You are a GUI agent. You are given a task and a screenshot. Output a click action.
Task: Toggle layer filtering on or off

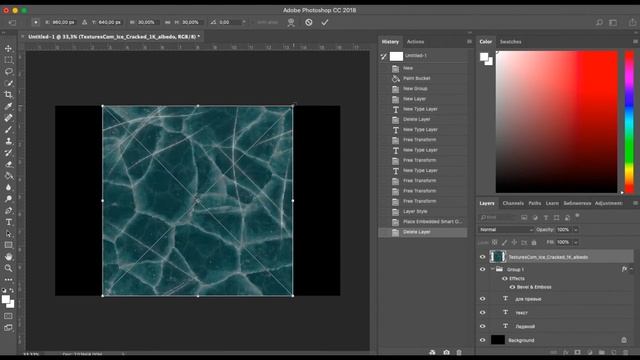pyautogui.click(x=577, y=216)
